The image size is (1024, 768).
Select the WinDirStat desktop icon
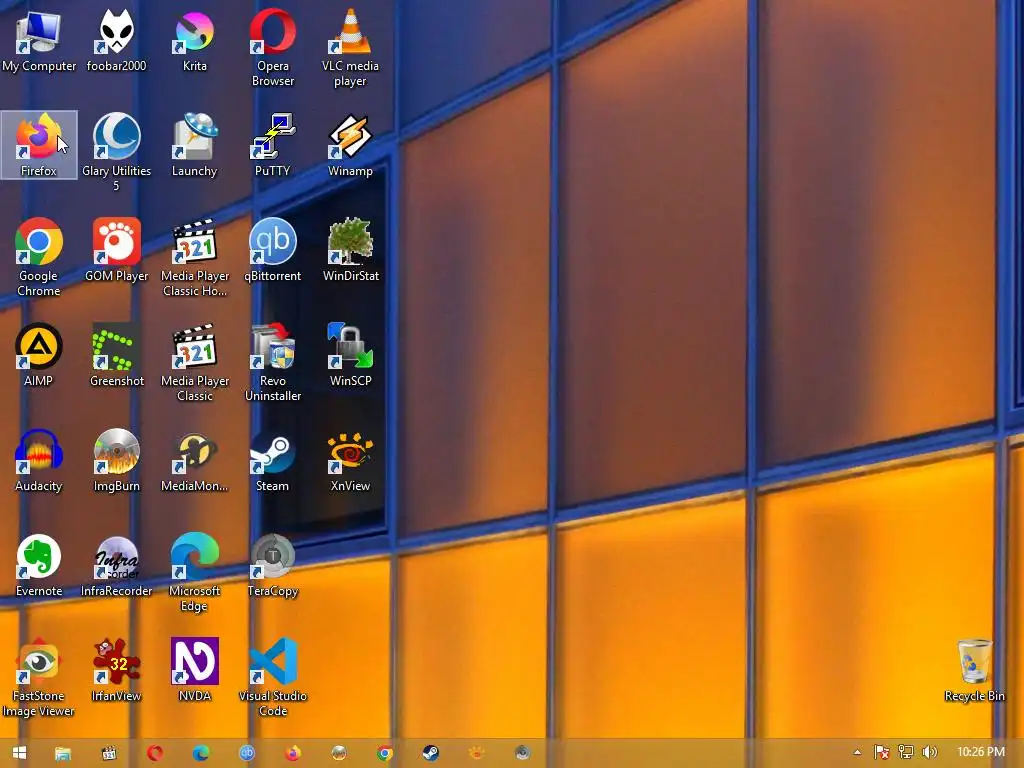(351, 249)
